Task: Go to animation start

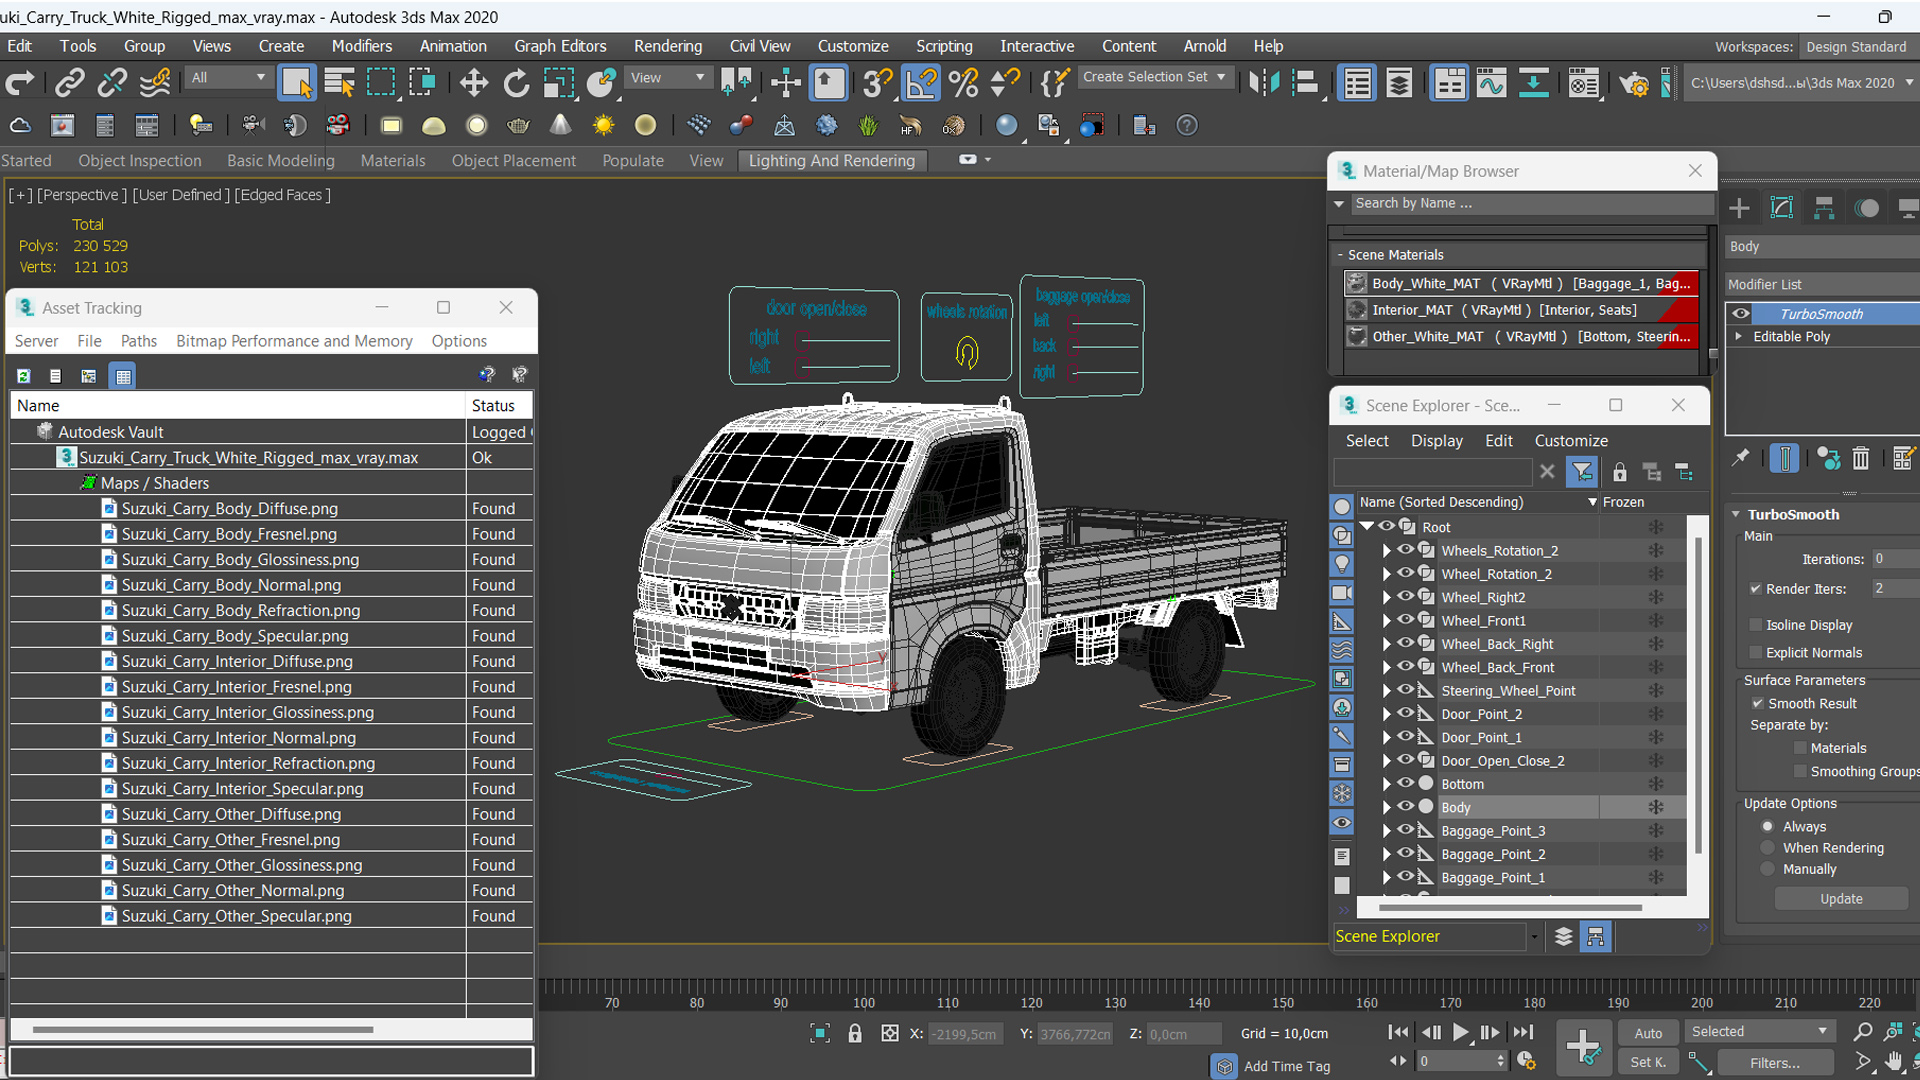Action: (x=1399, y=1033)
